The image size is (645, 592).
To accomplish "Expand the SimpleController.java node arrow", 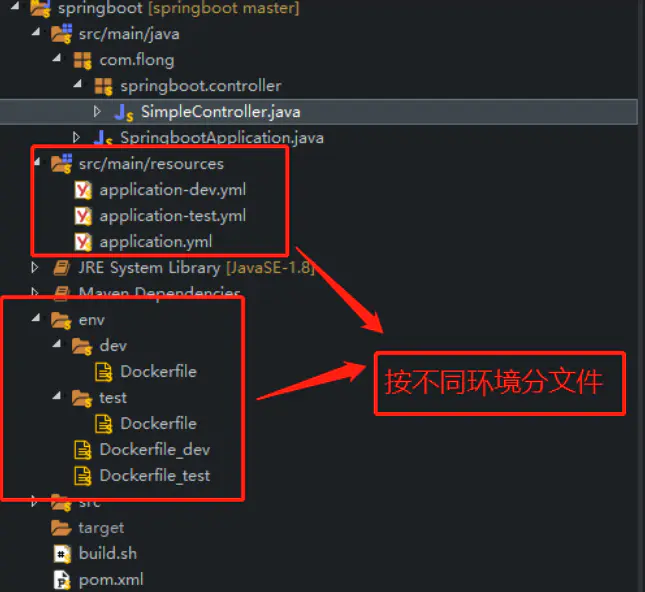I will point(97,111).
